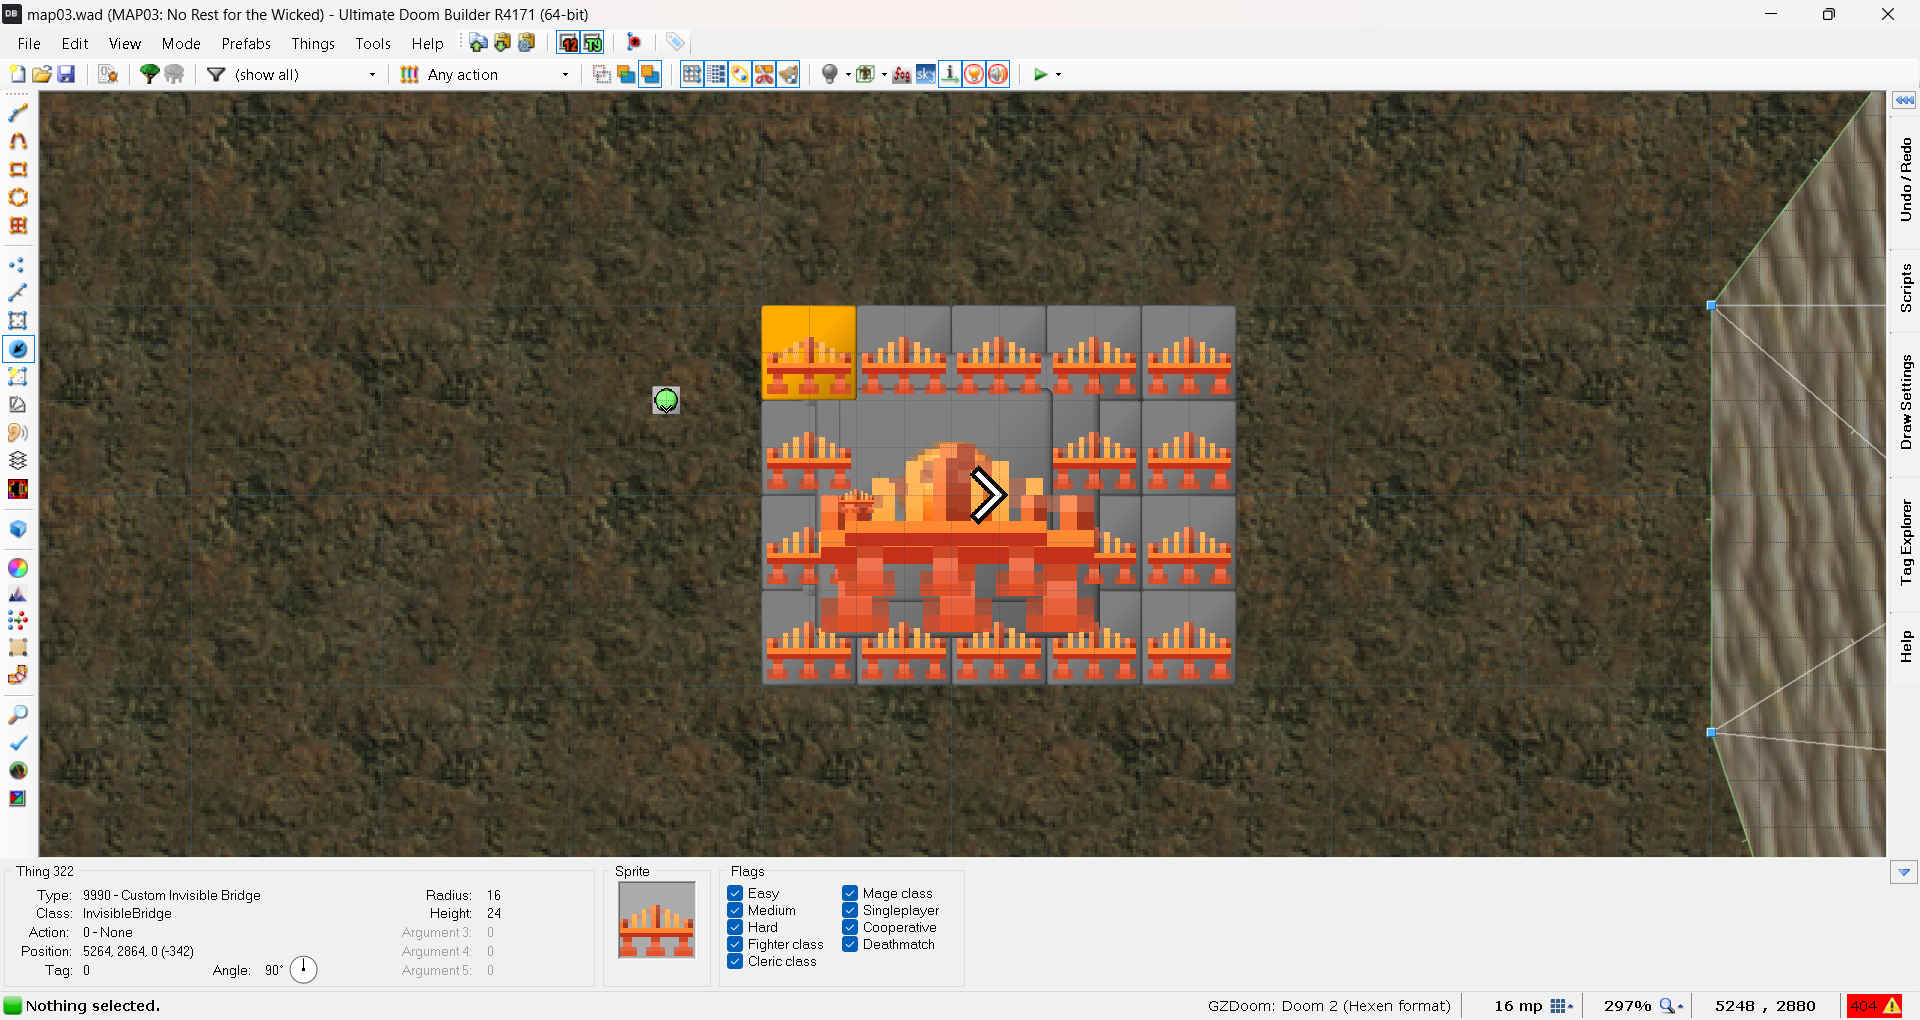Click the green tree Undo-style icon
The height and width of the screenshot is (1020, 1920).
(x=149, y=74)
